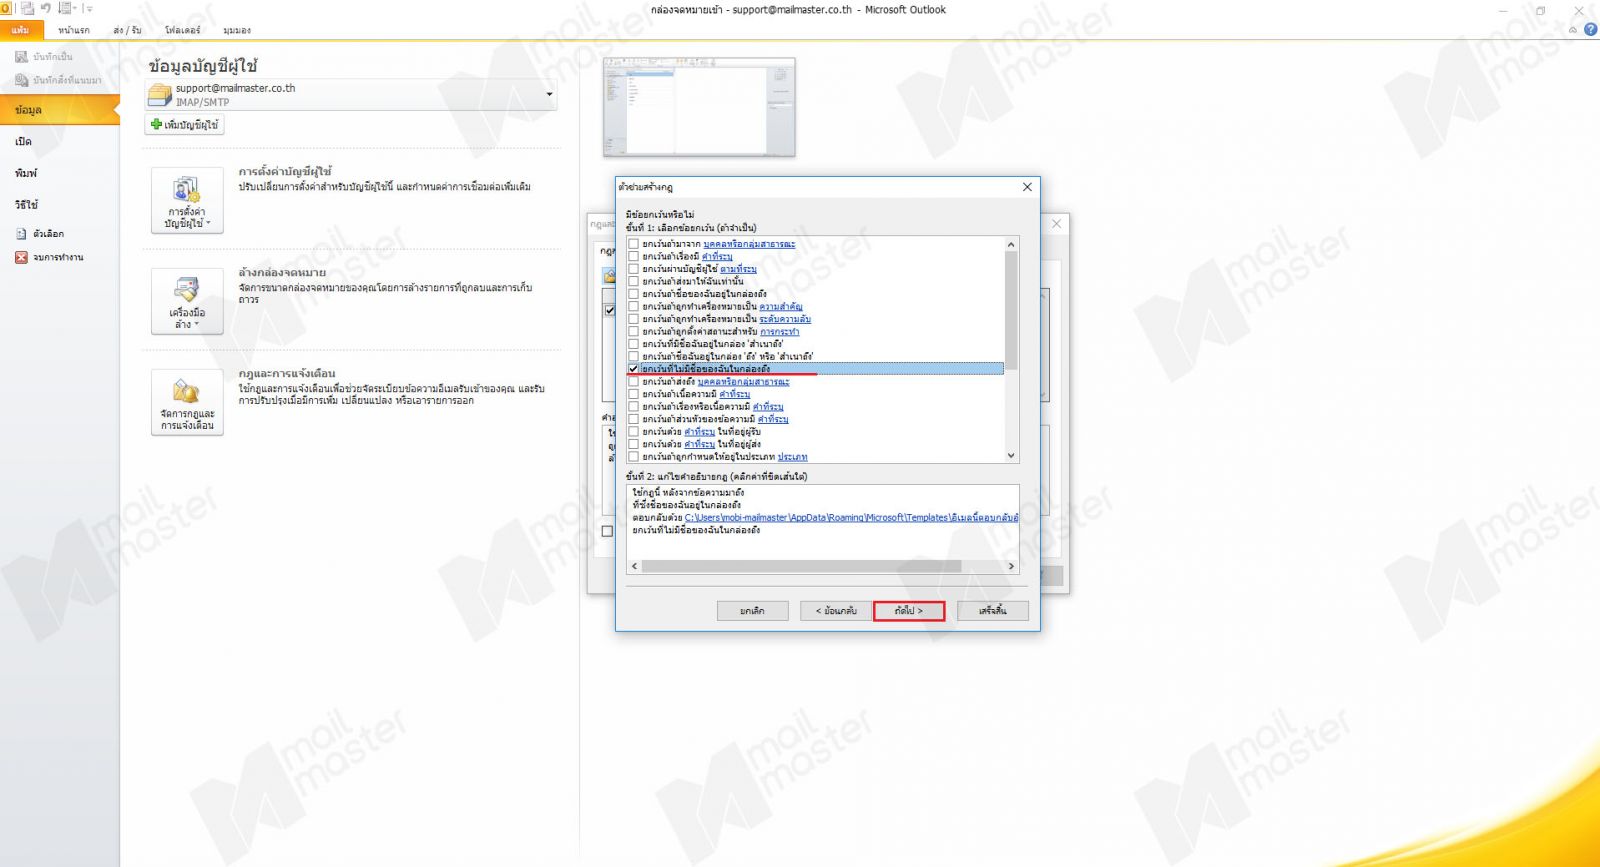Toggle the checkbox in the rules list behind the wizard

pos(610,311)
